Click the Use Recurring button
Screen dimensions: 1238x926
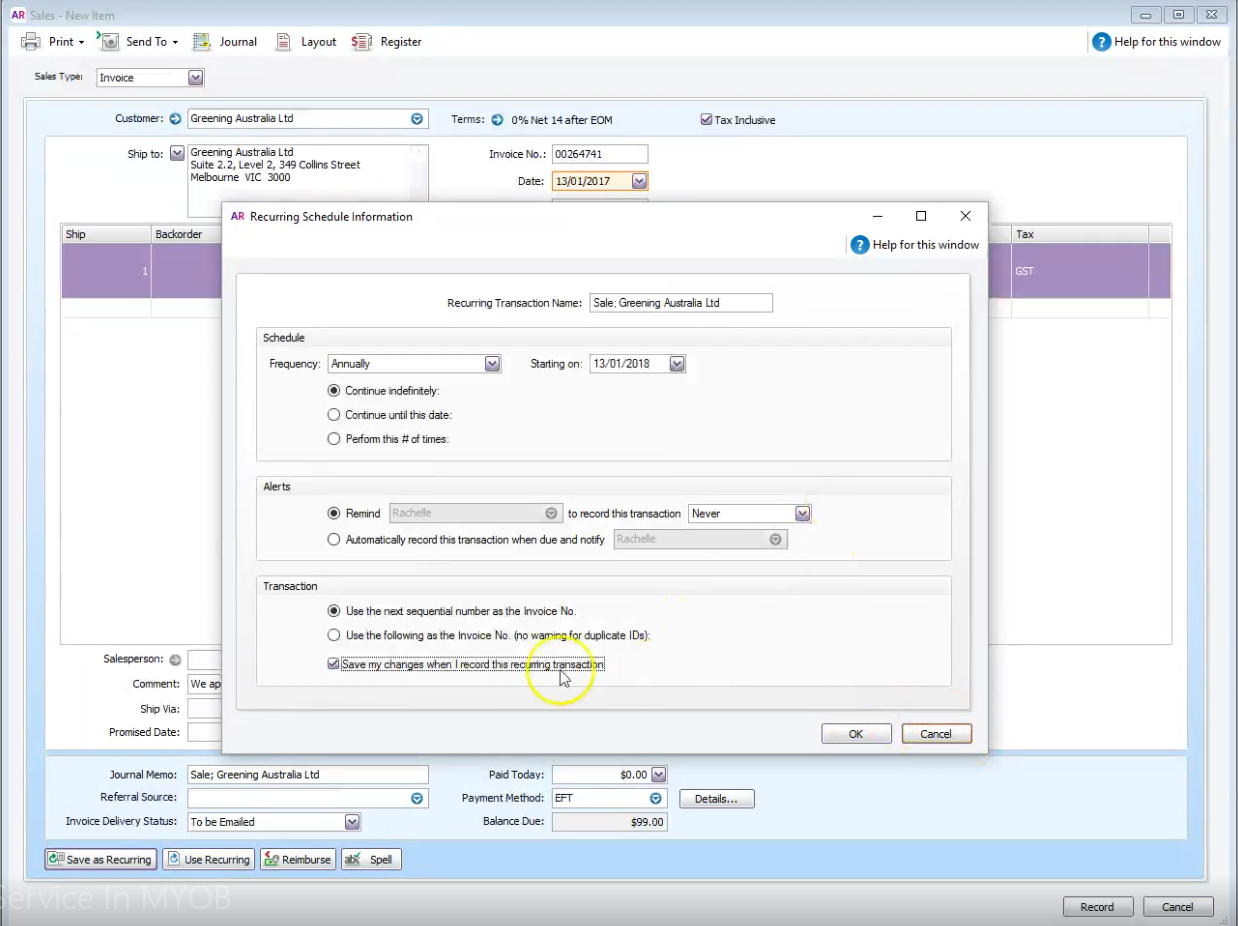pos(208,859)
